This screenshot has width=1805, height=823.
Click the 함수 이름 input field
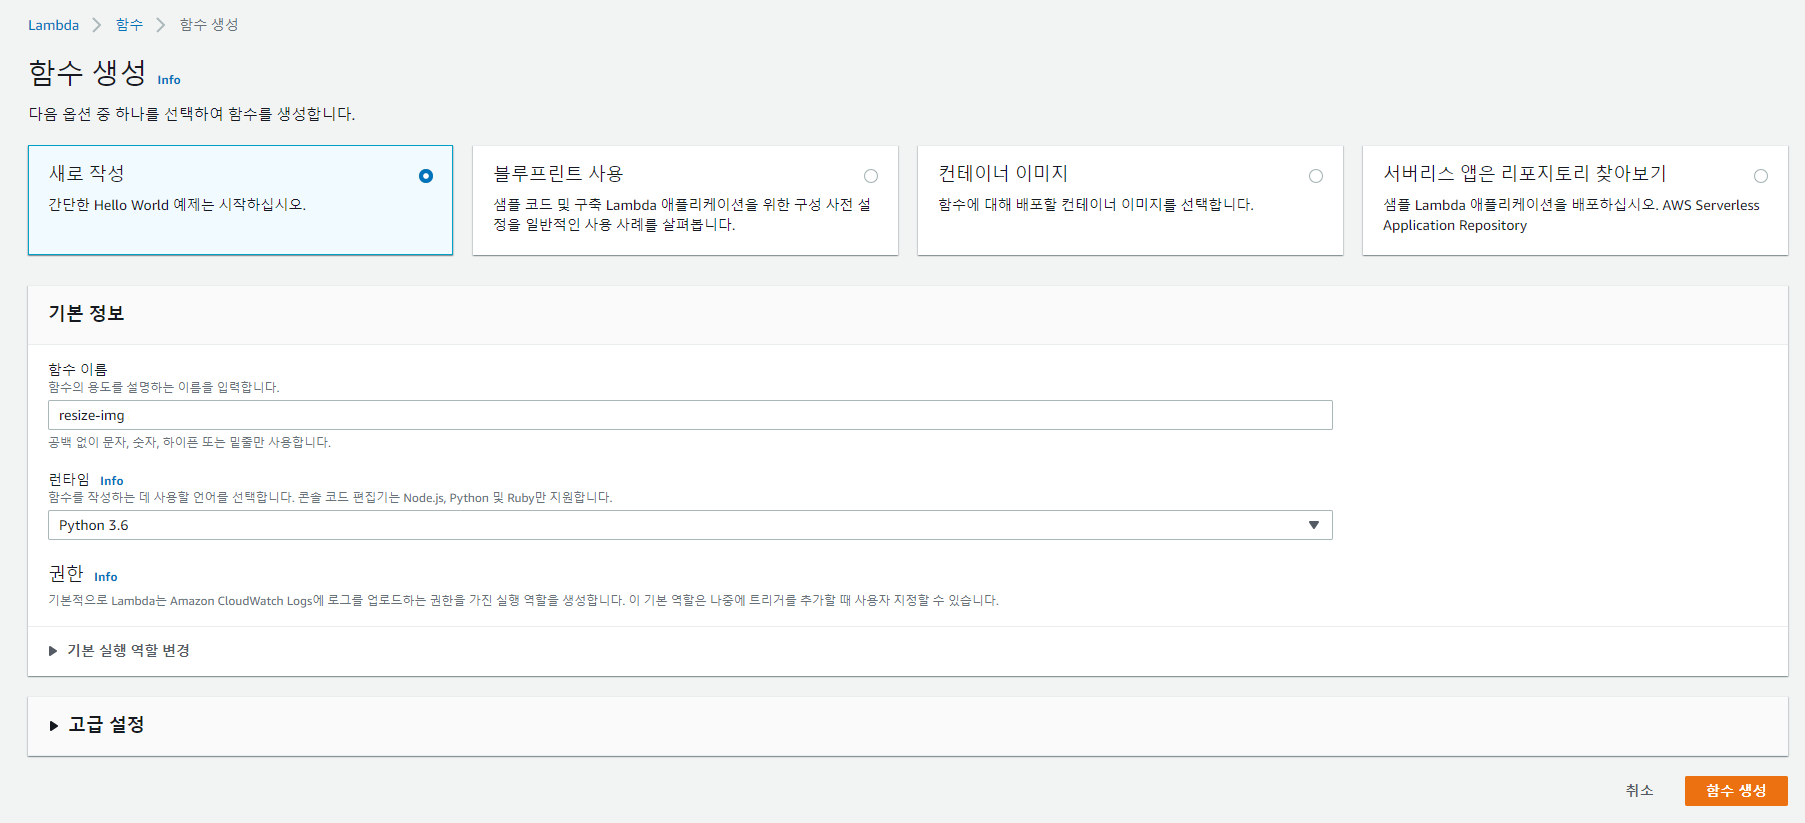click(690, 415)
